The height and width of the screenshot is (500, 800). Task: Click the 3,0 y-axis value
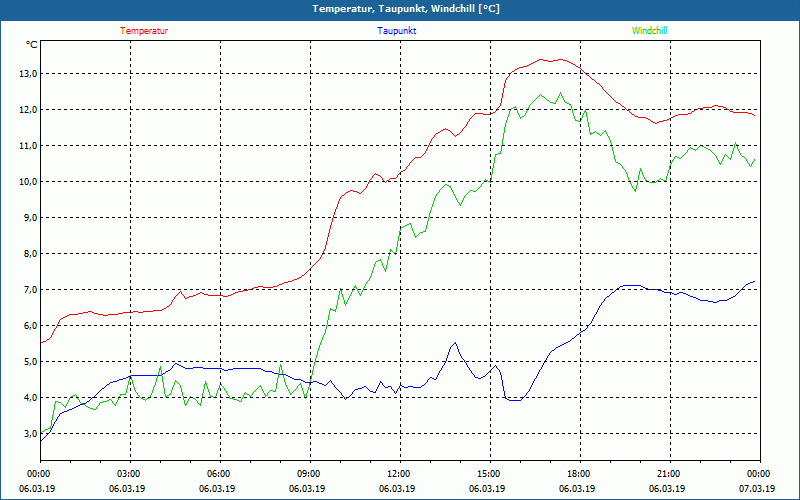point(31,434)
